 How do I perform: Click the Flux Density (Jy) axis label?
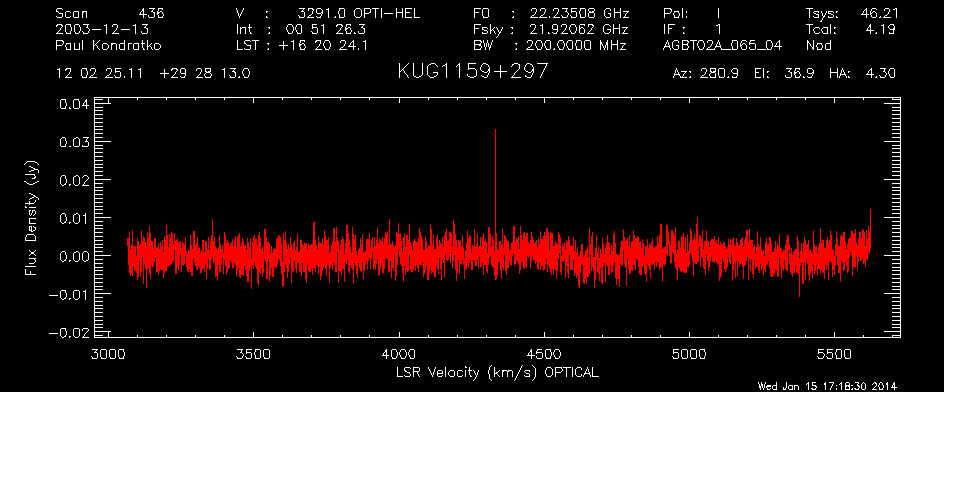[x=31, y=218]
